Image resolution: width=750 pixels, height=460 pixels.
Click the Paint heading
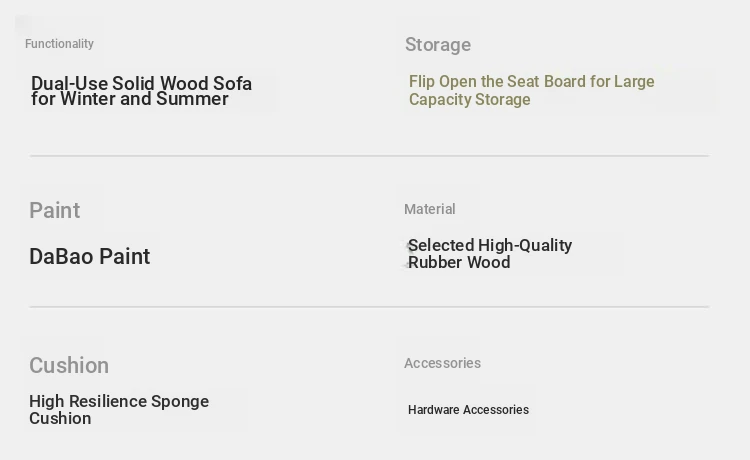click(x=54, y=210)
